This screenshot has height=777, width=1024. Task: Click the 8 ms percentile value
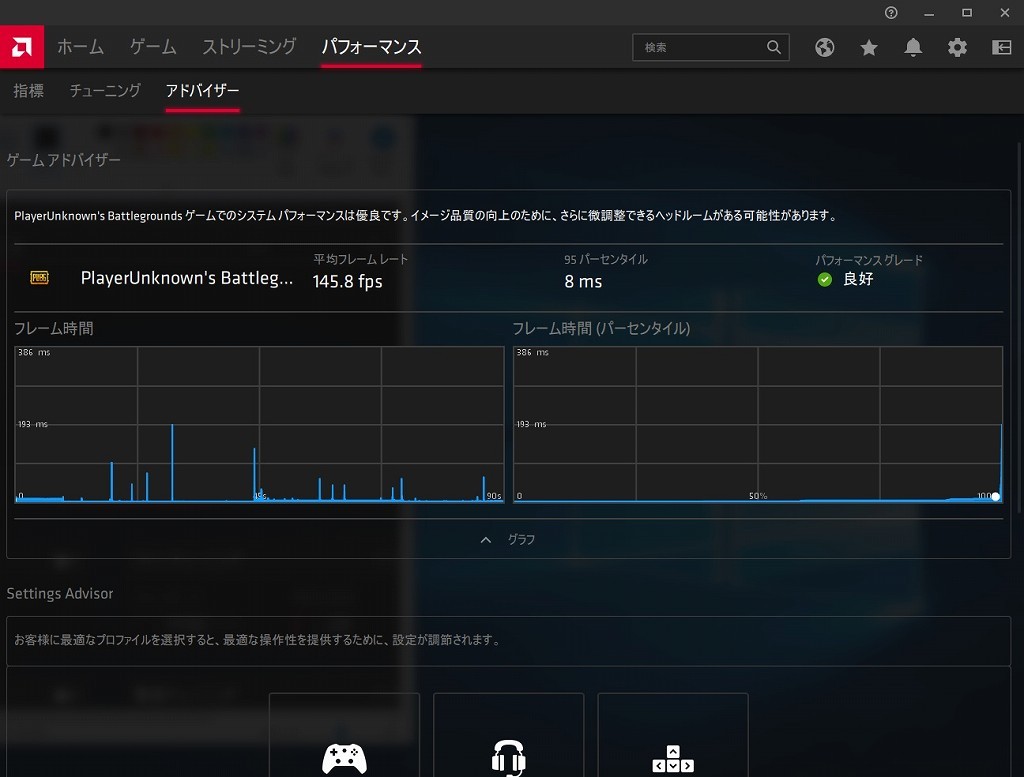coord(583,281)
